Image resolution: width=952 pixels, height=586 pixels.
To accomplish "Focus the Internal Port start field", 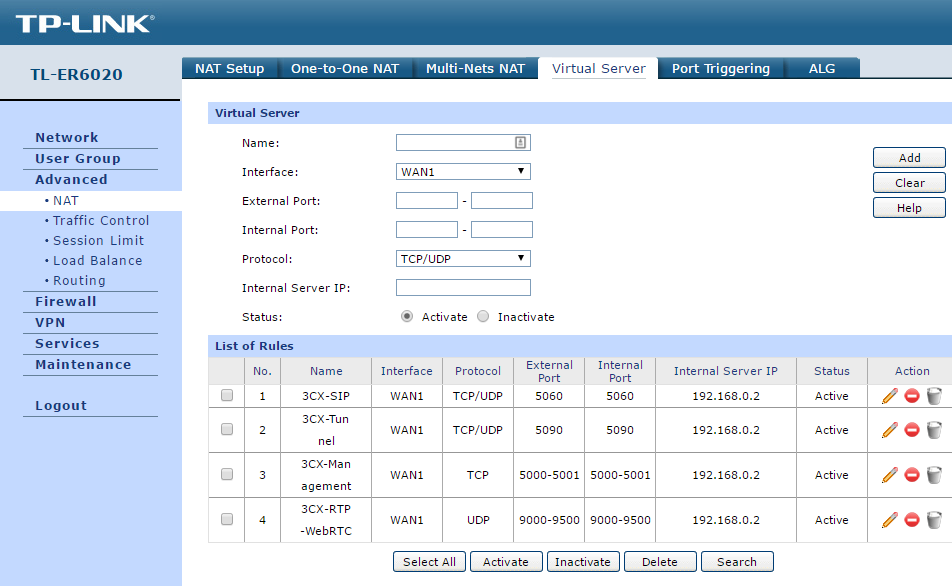I will point(427,230).
